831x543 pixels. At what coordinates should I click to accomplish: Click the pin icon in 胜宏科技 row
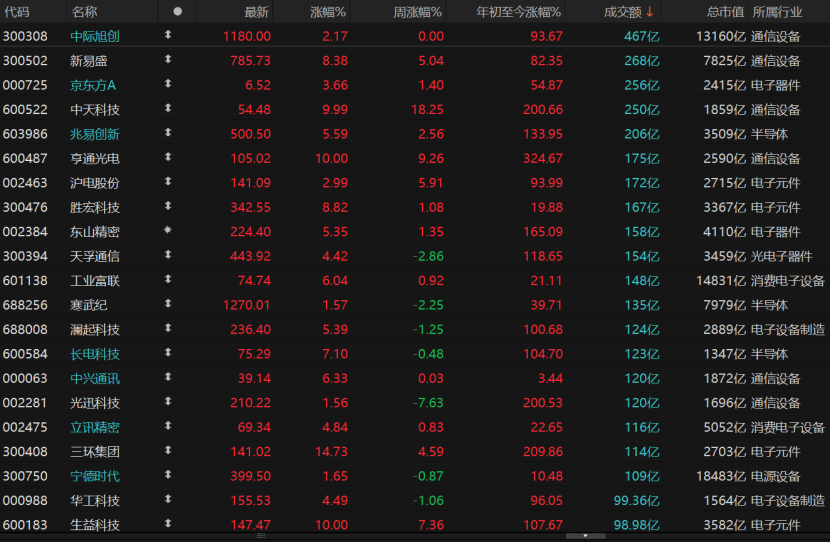[x=168, y=206]
